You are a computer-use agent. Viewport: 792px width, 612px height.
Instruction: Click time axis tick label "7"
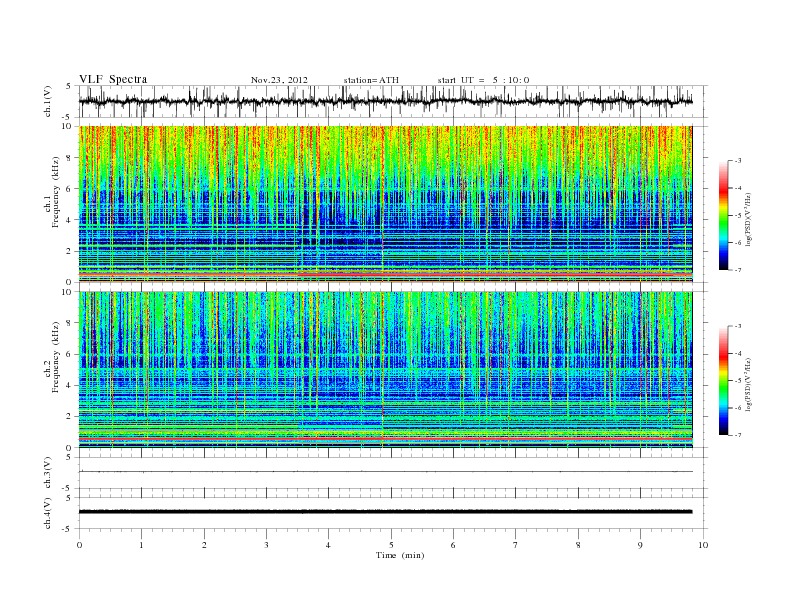(516, 545)
